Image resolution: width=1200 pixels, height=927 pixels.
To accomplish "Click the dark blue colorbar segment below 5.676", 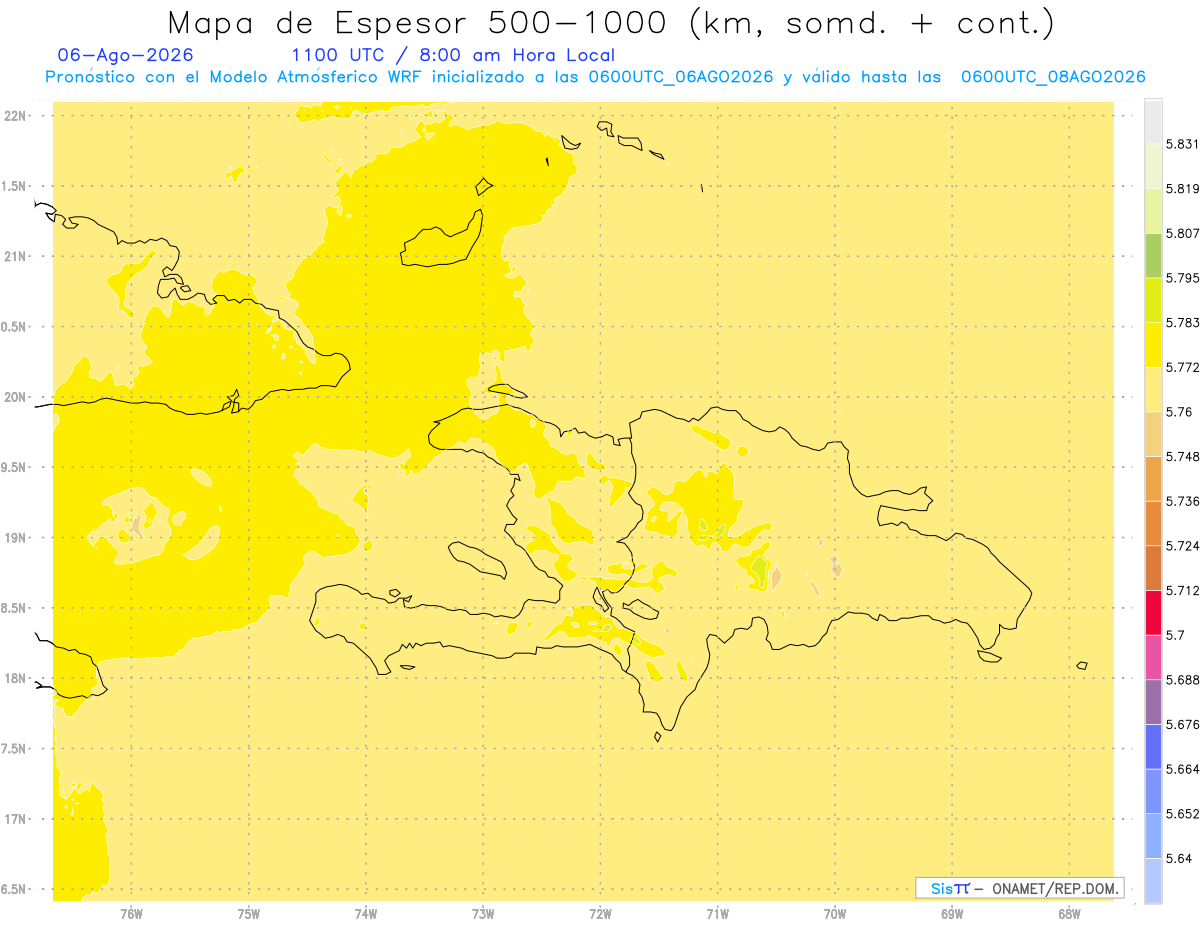I will point(1153,747).
